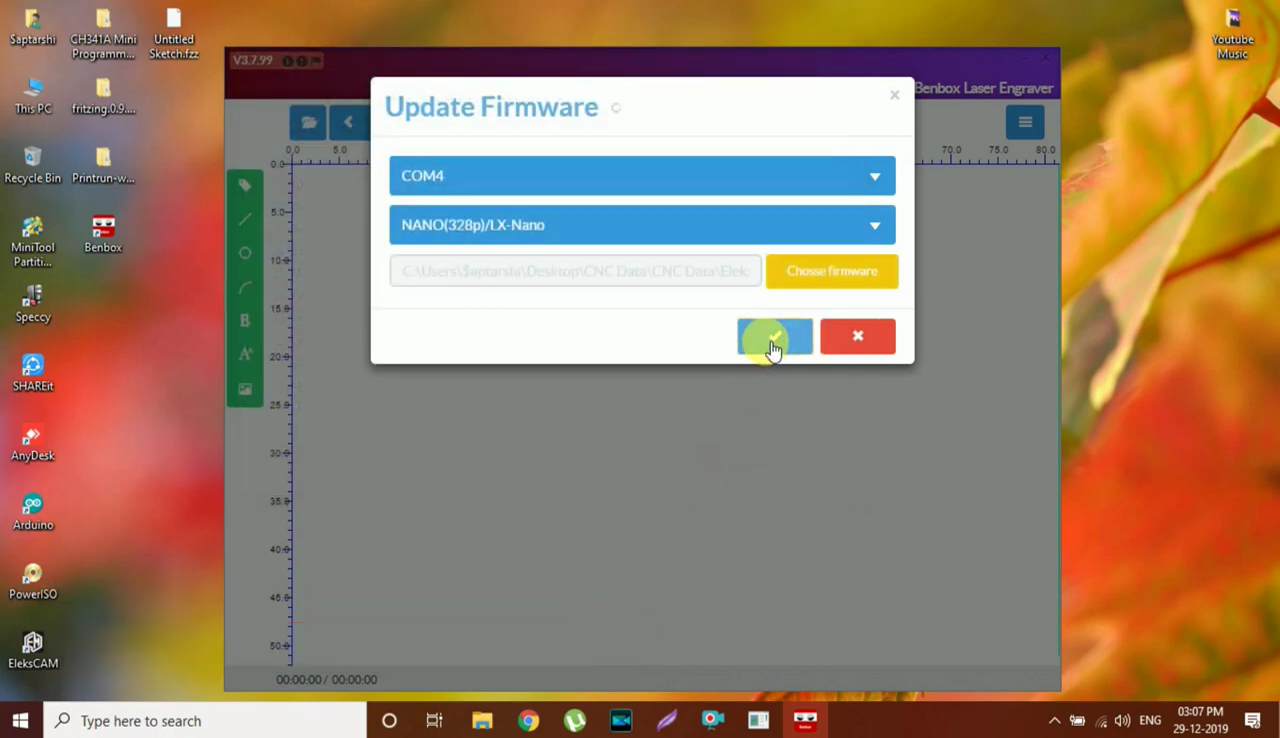Select the image insert tool
This screenshot has height=738, width=1280.
[x=245, y=389]
